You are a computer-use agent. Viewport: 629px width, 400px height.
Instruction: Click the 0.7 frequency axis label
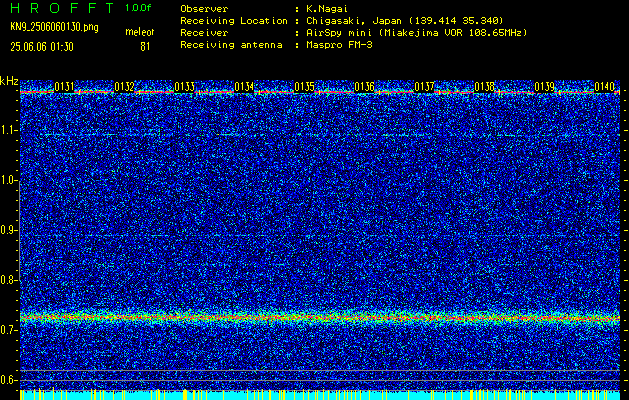(x=9, y=330)
